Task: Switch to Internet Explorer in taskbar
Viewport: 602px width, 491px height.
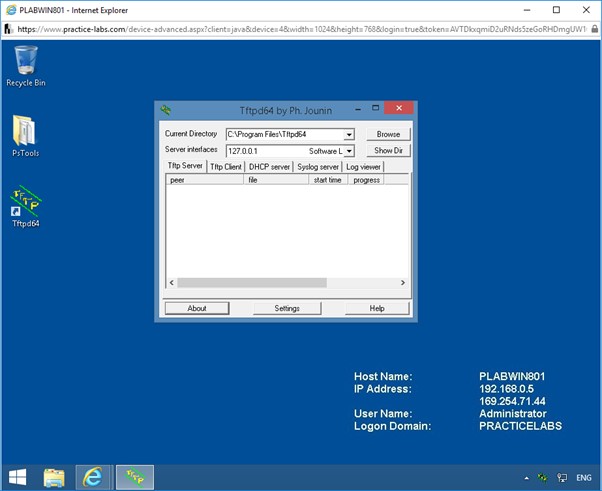Action: (x=93, y=478)
